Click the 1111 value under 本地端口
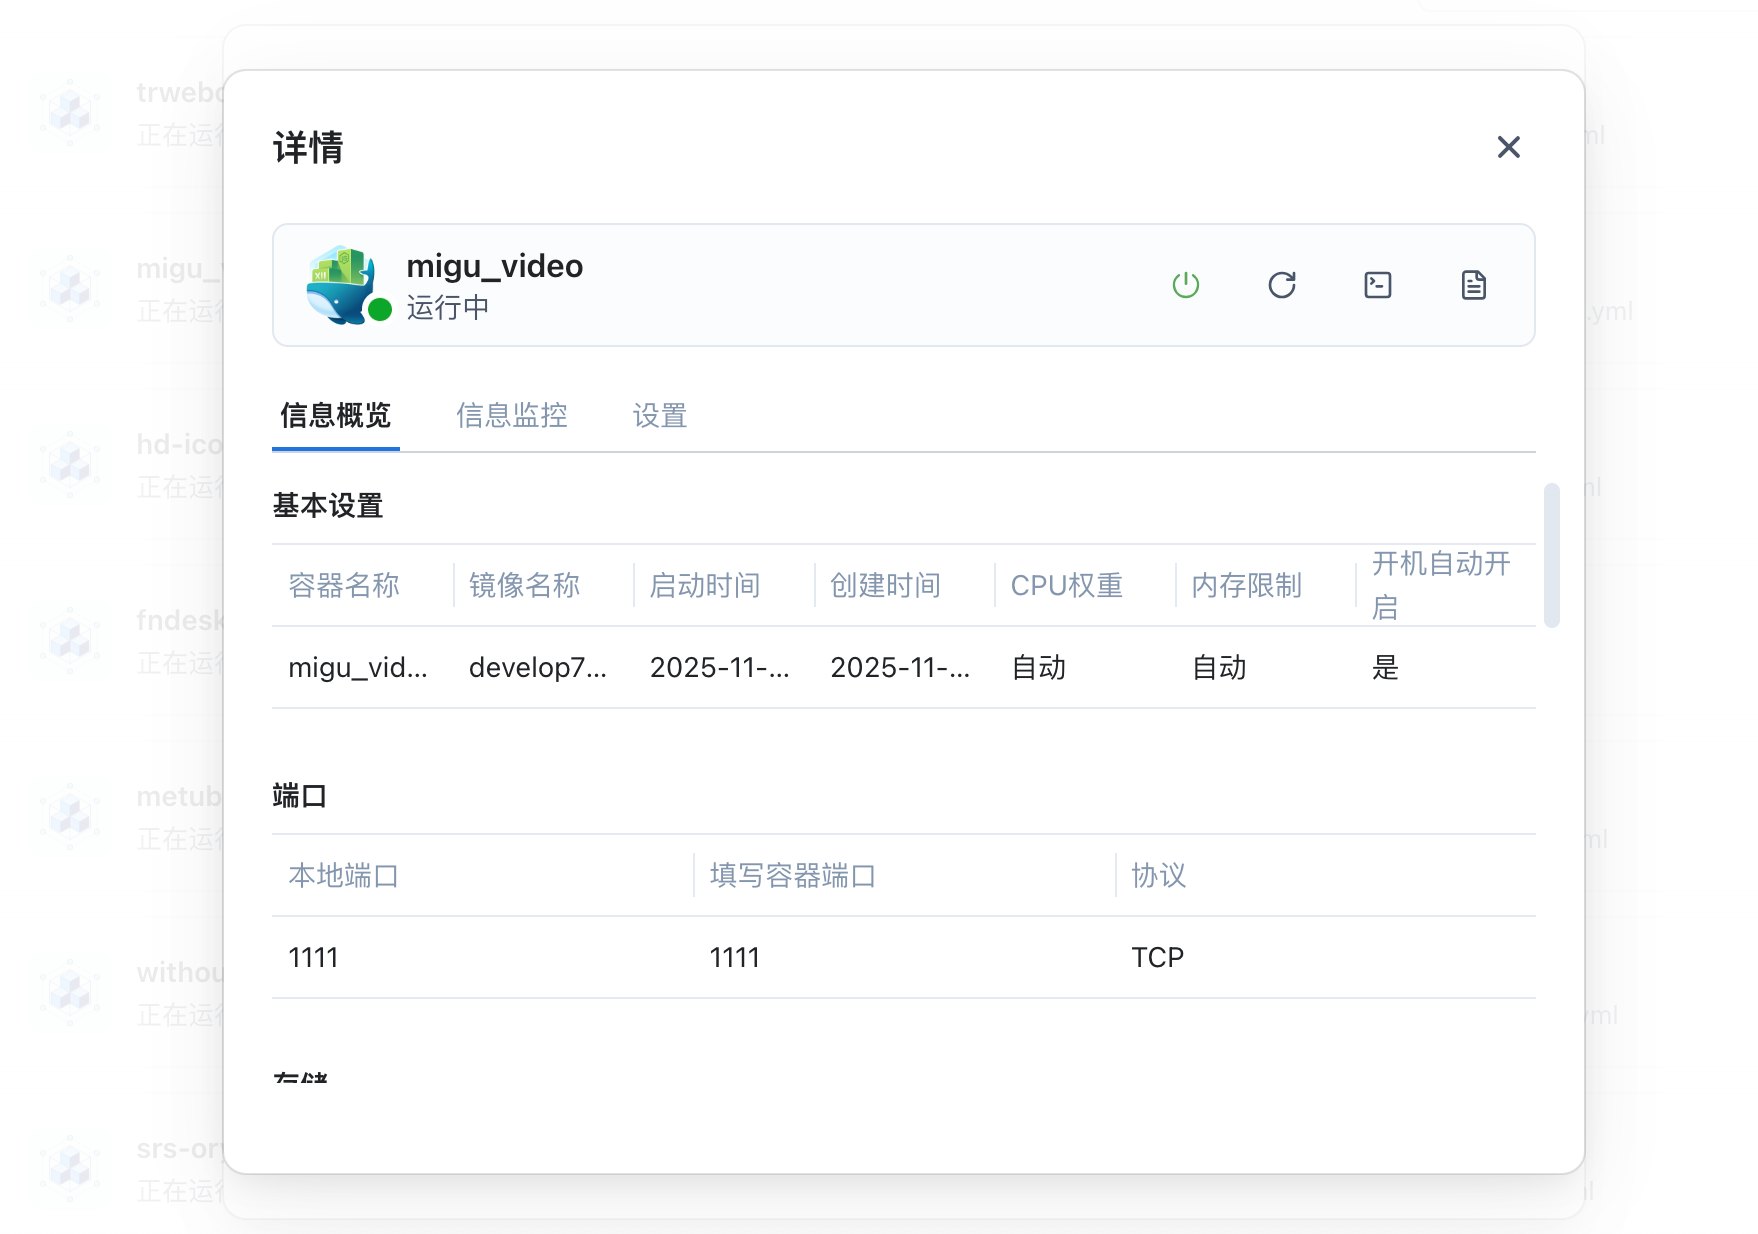Viewport: 1758px width, 1234px height. 313,957
